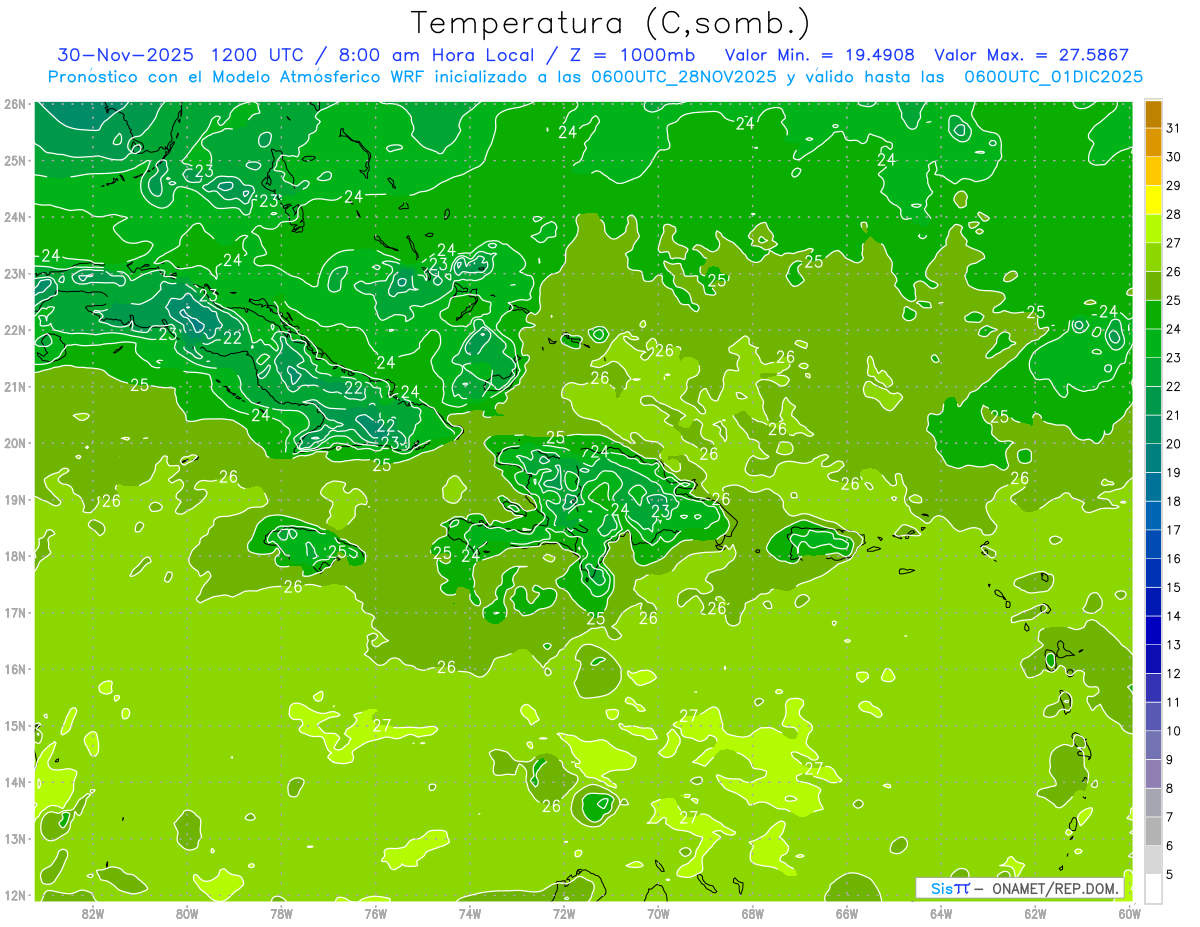
Task: Click the '25N' latitude axis label
Action: click(x=14, y=160)
